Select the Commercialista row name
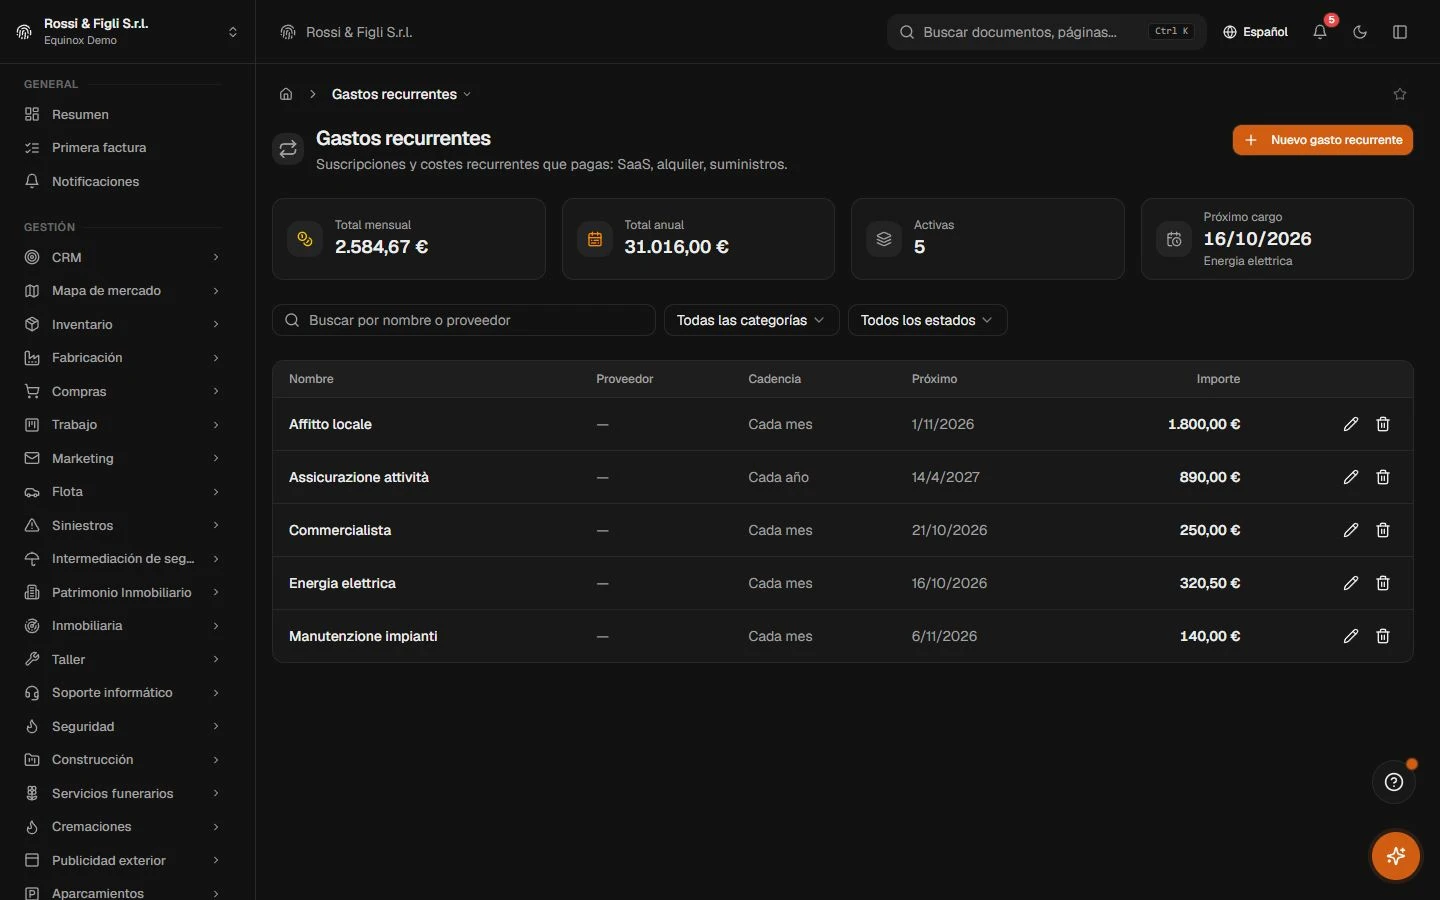The image size is (1440, 900). pos(340,530)
